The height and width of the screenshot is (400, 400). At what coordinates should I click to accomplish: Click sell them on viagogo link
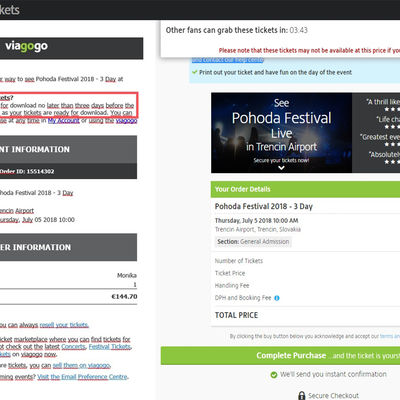pos(81,365)
